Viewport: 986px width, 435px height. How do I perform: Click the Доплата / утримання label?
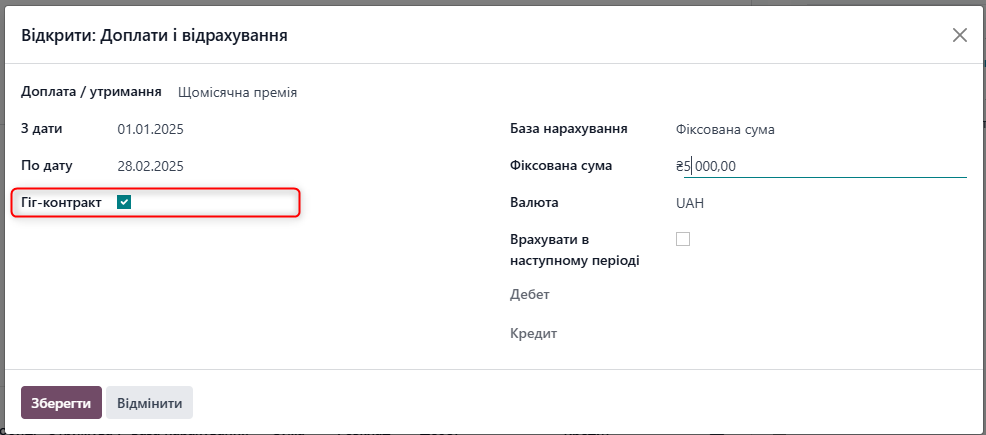point(92,92)
